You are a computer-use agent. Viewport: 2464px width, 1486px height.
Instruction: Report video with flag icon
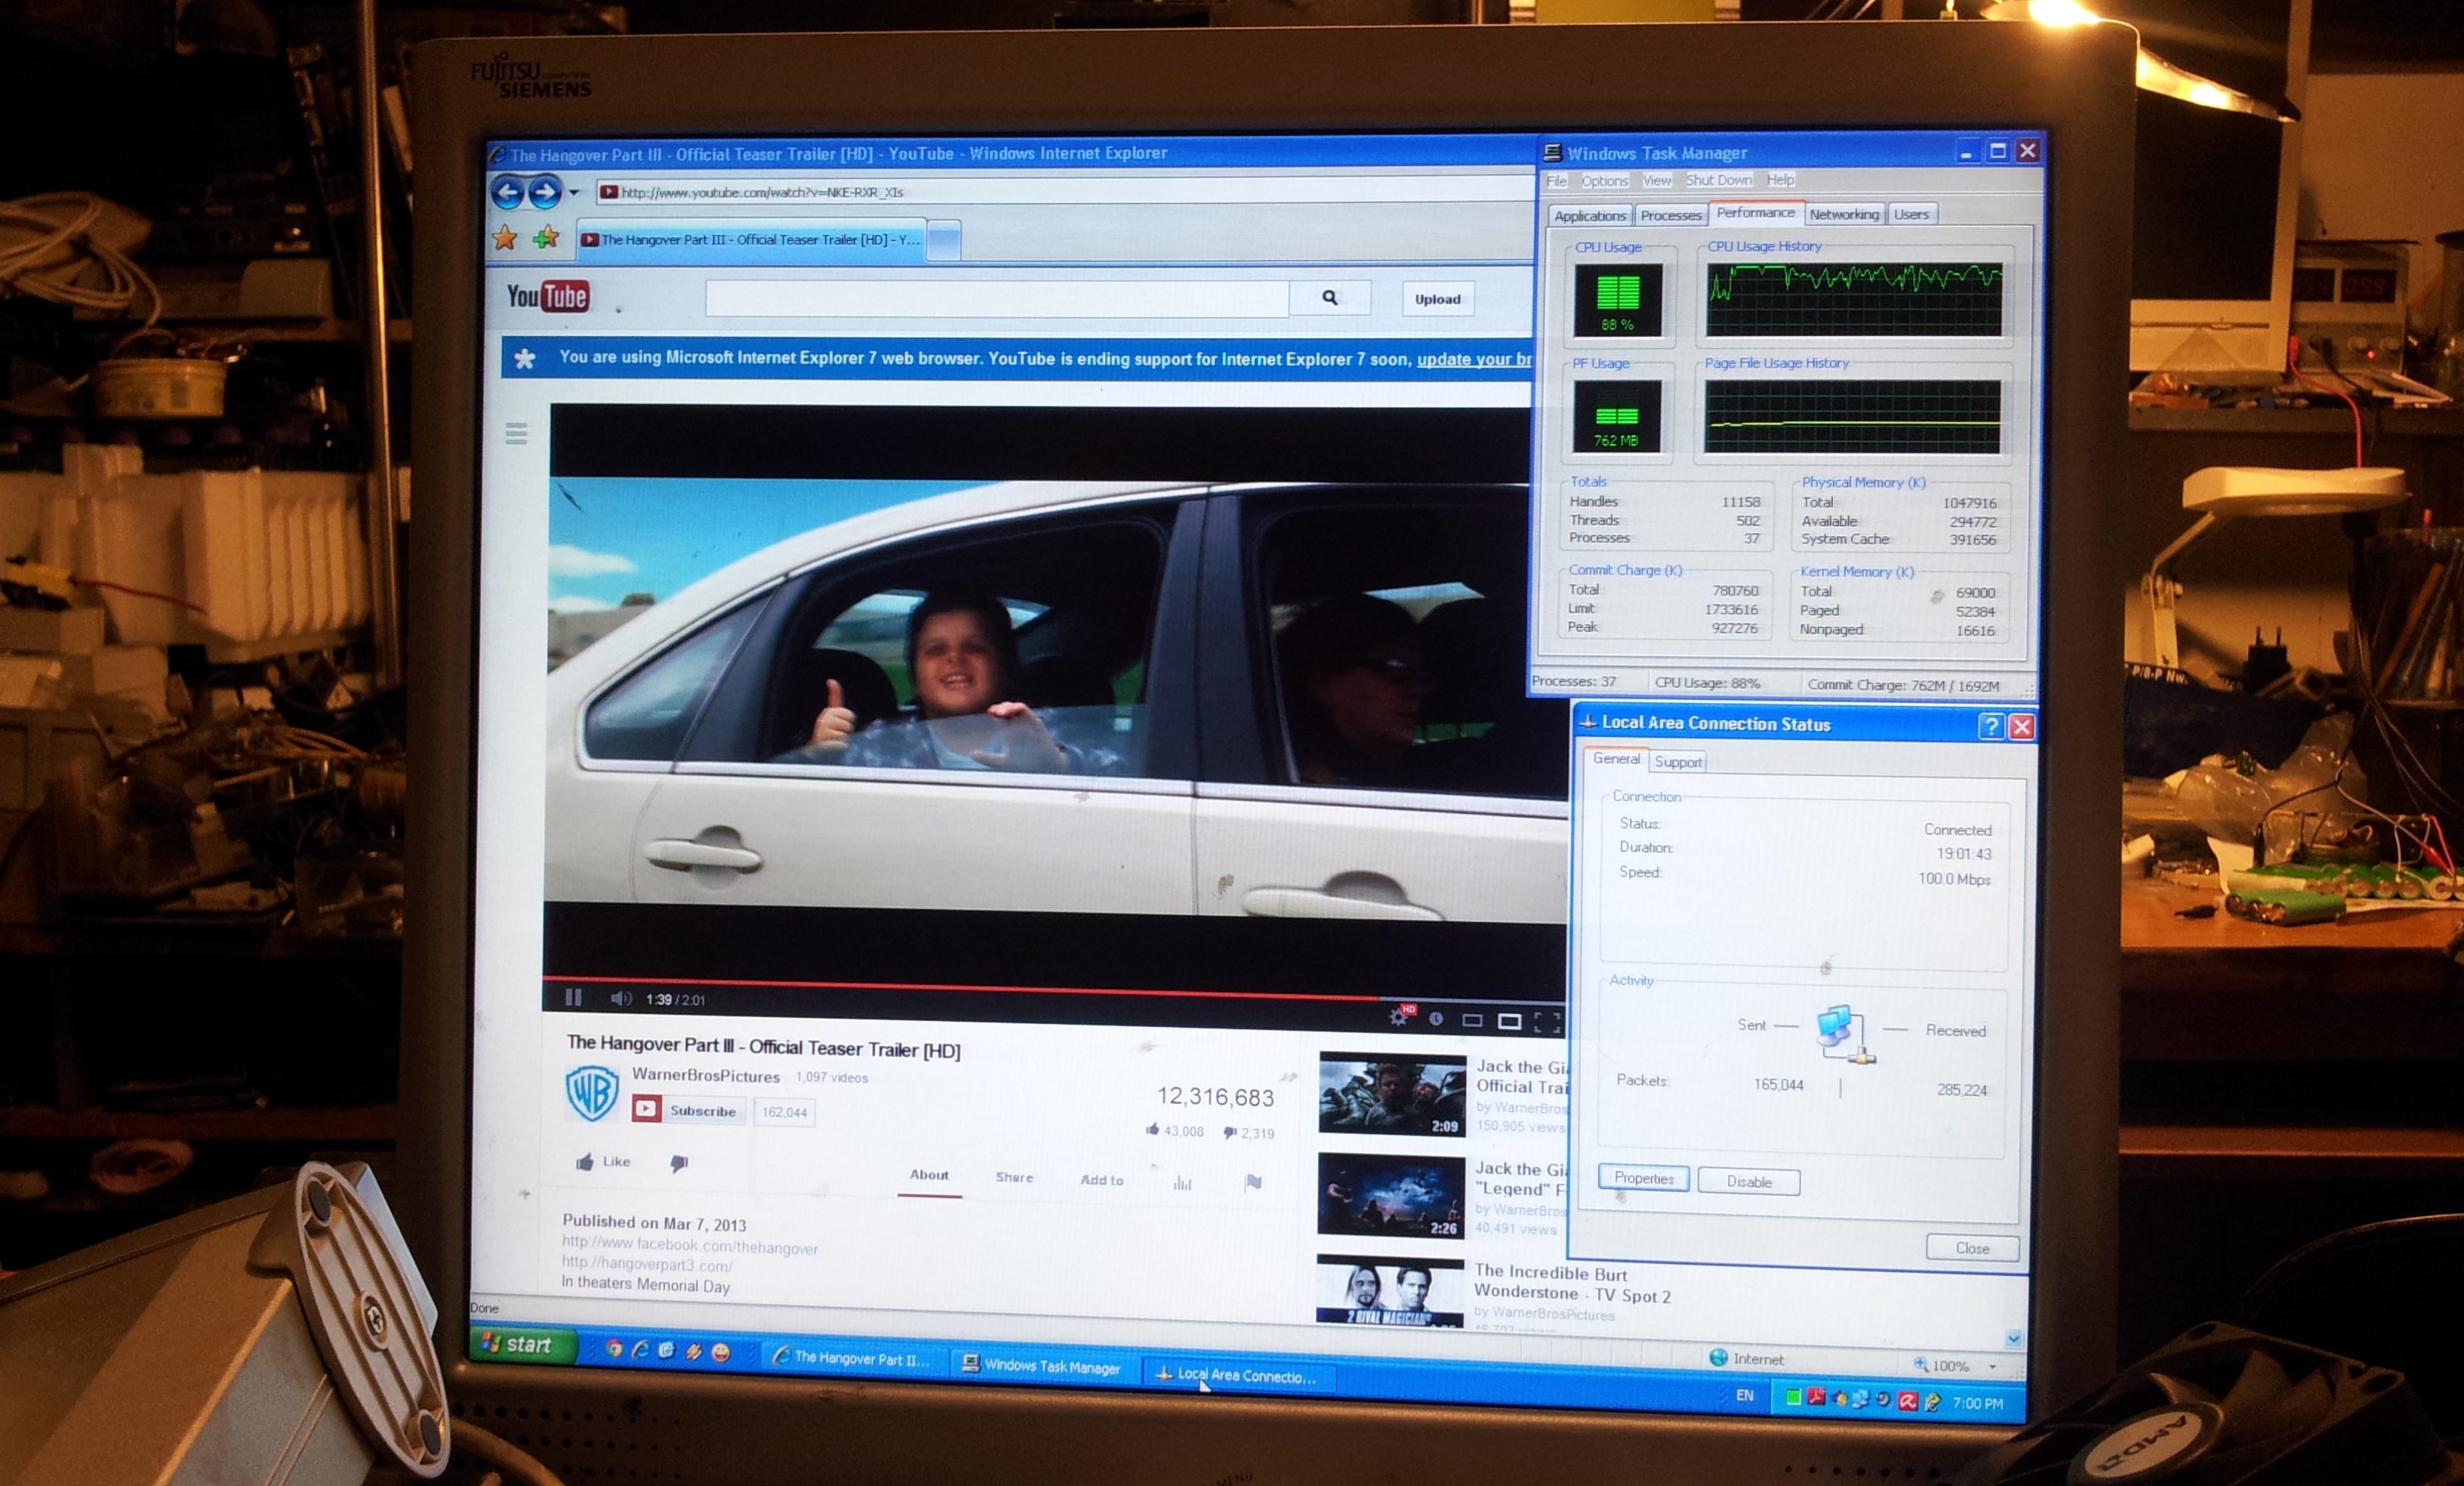coord(1253,1183)
